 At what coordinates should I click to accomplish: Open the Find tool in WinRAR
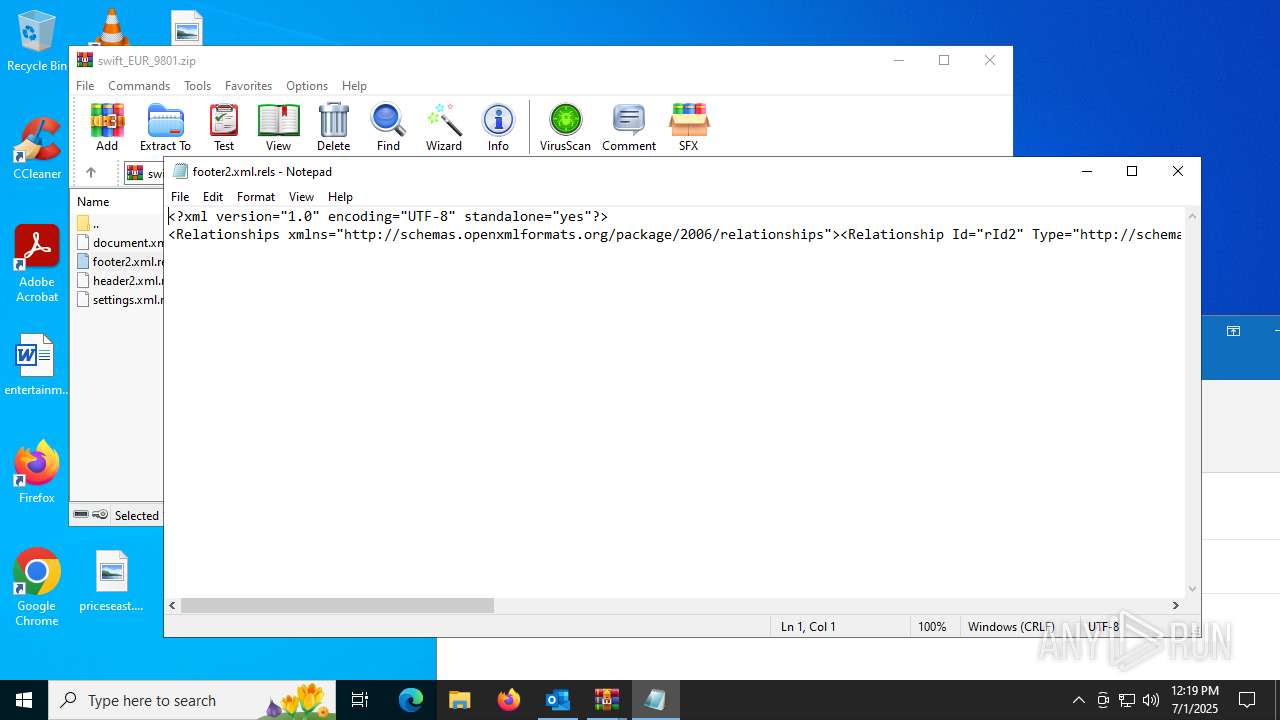(388, 127)
